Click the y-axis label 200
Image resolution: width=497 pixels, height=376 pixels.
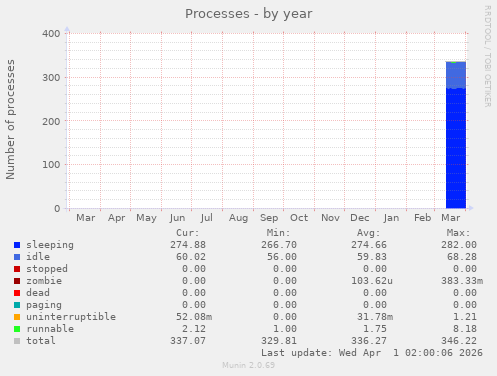point(51,121)
